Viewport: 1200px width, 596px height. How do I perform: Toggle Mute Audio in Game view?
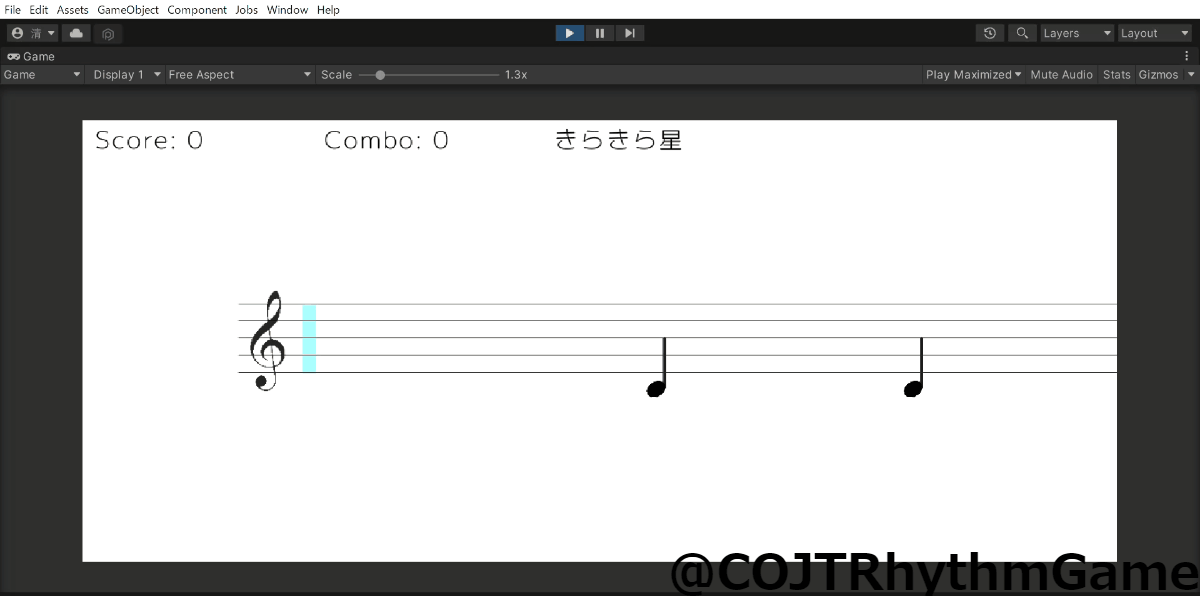(x=1061, y=75)
